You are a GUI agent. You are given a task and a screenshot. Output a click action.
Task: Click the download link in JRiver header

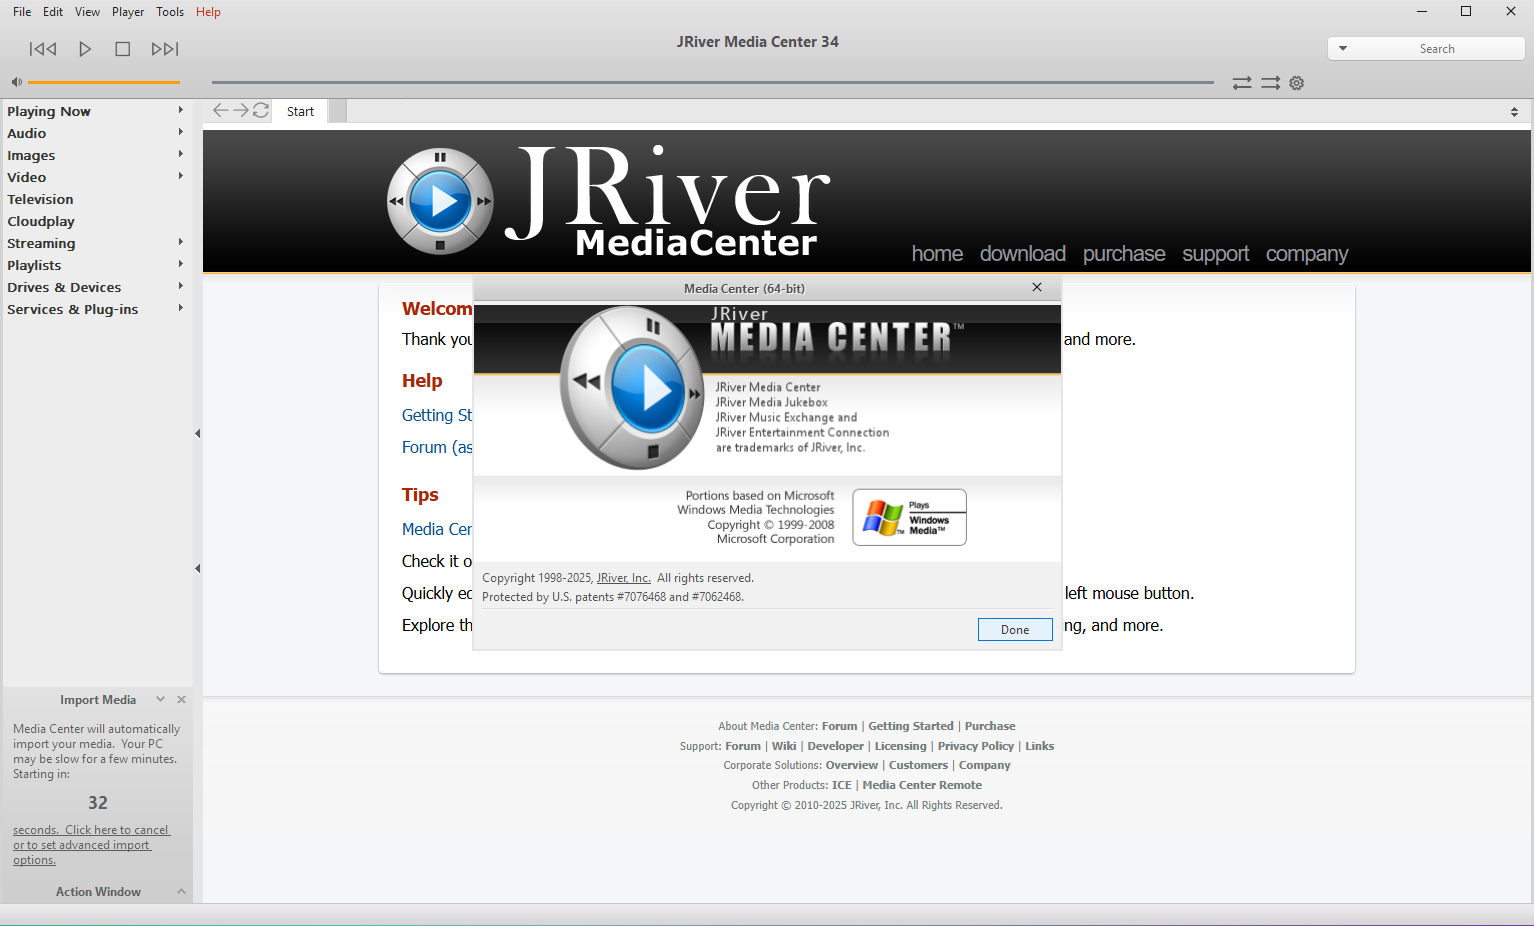tap(1023, 254)
